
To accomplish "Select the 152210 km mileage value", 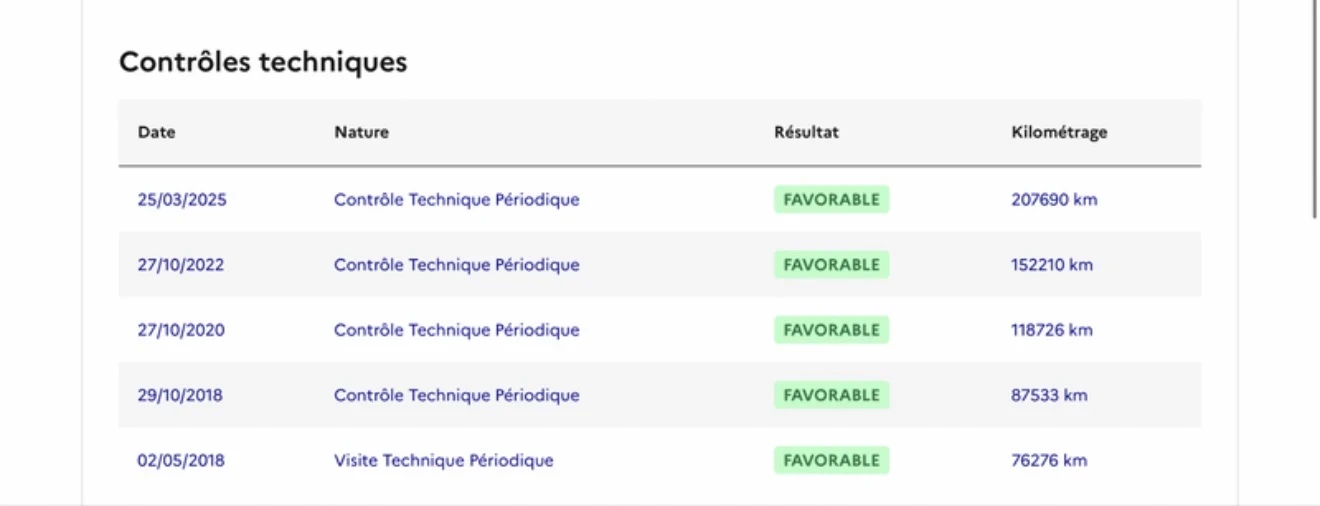I will (1052, 265).
